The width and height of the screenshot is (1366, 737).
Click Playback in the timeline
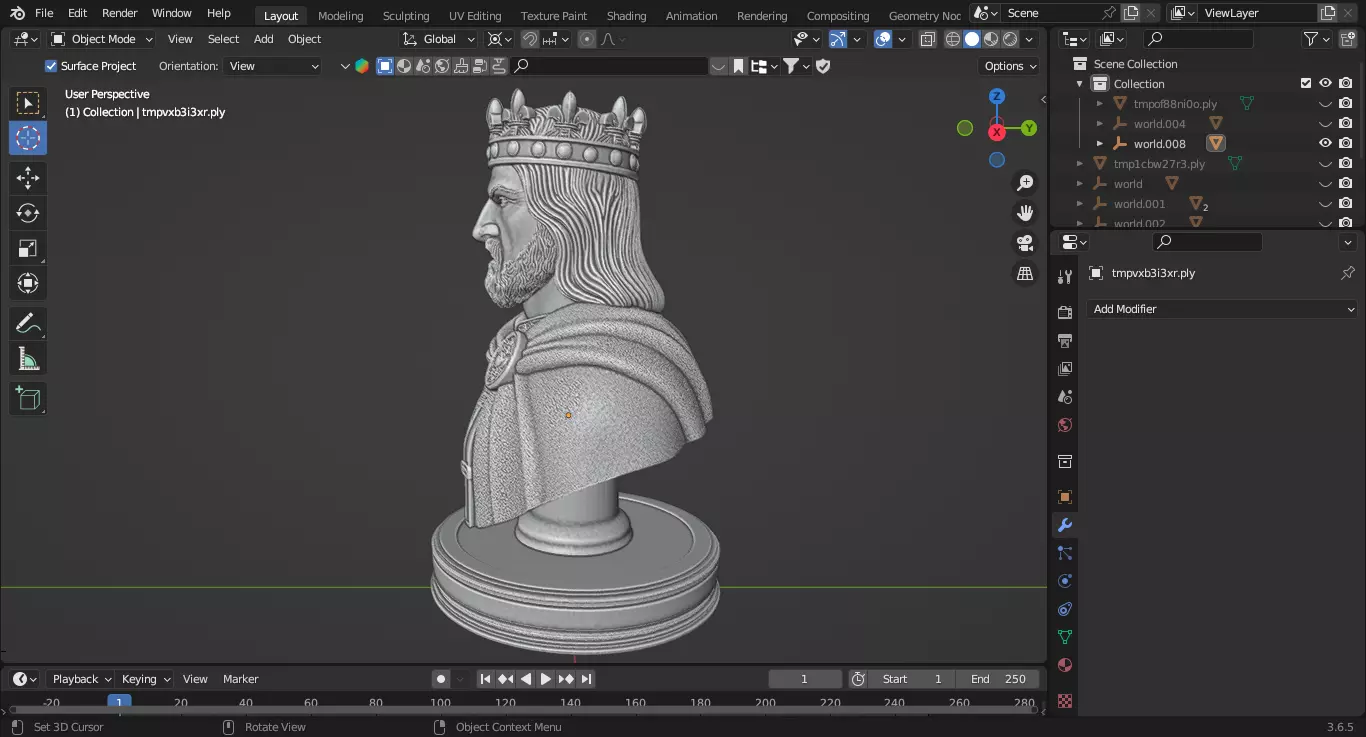pos(81,679)
